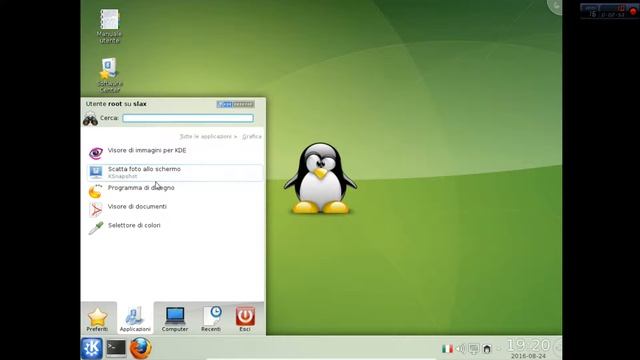Launch Selettore di colori

[175, 229]
